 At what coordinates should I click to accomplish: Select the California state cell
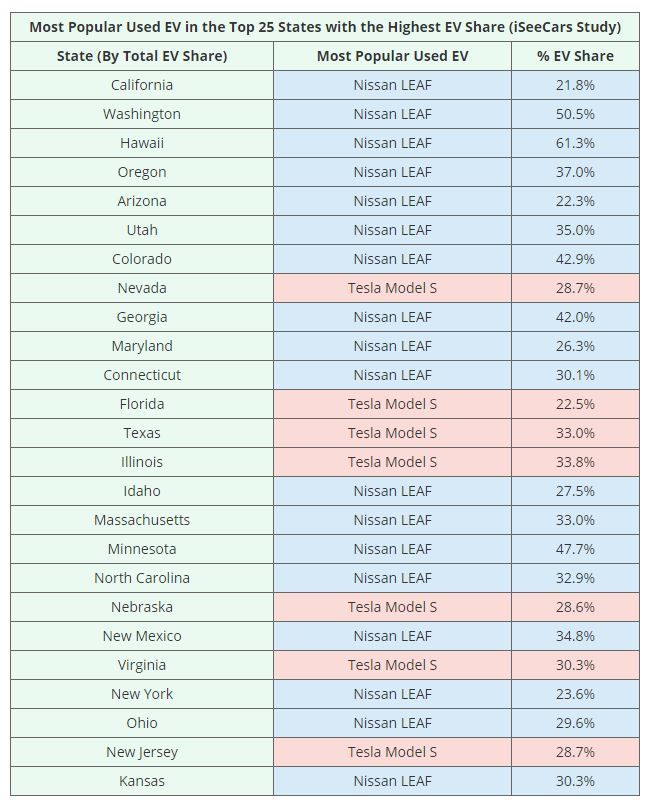tap(142, 85)
